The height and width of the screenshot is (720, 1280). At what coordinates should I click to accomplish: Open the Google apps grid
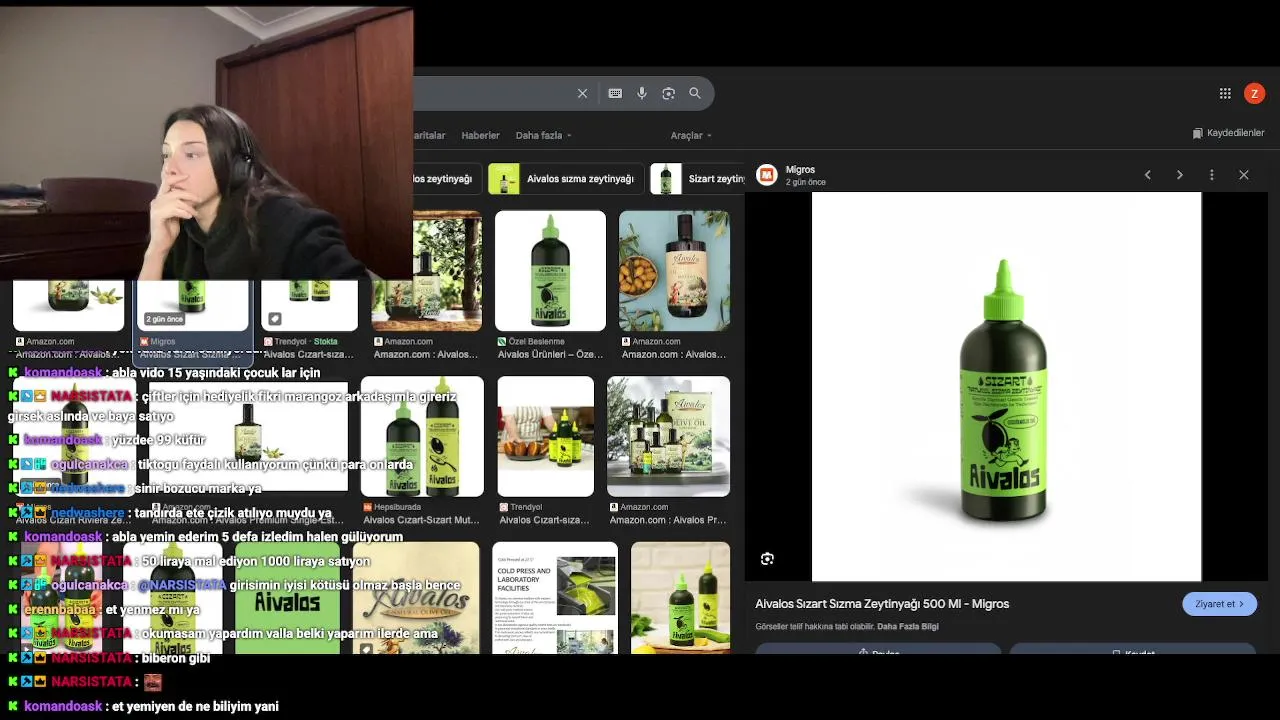(1225, 93)
